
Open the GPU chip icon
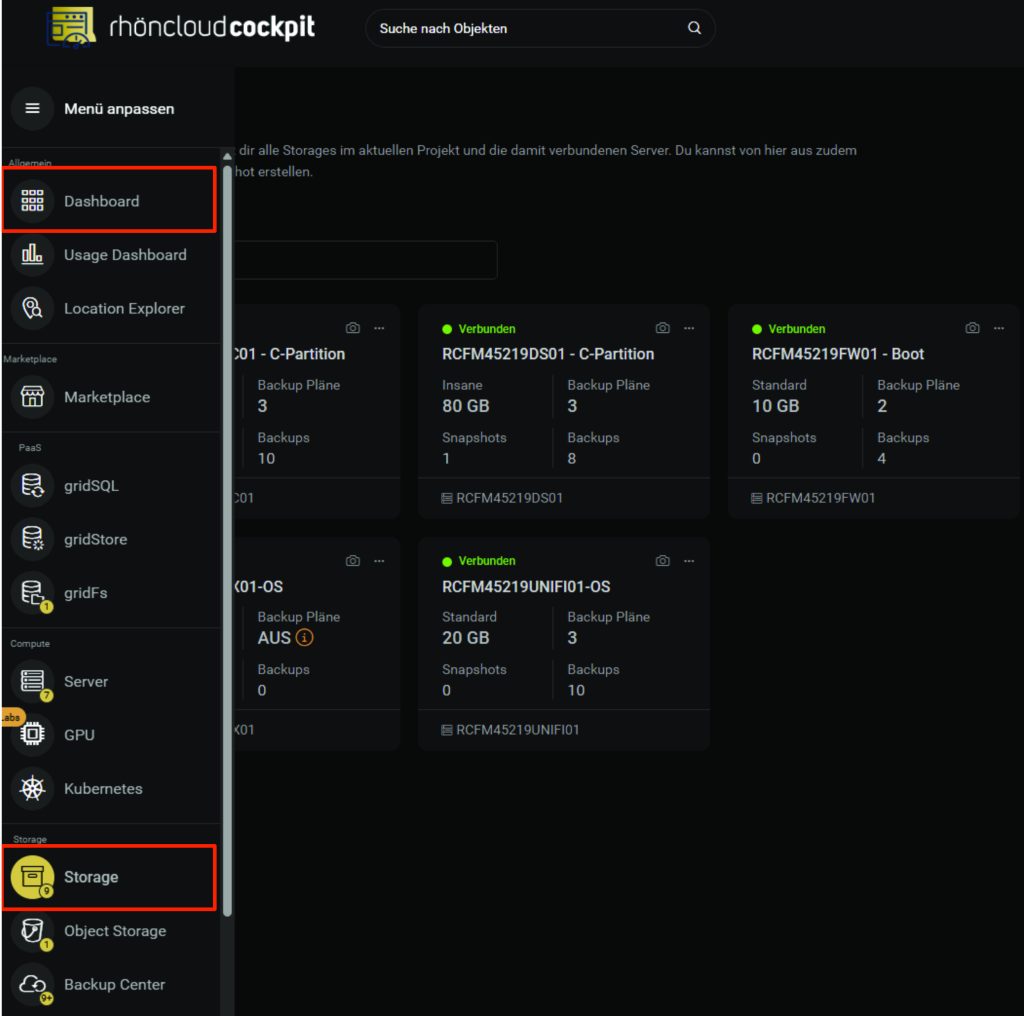pyautogui.click(x=32, y=735)
